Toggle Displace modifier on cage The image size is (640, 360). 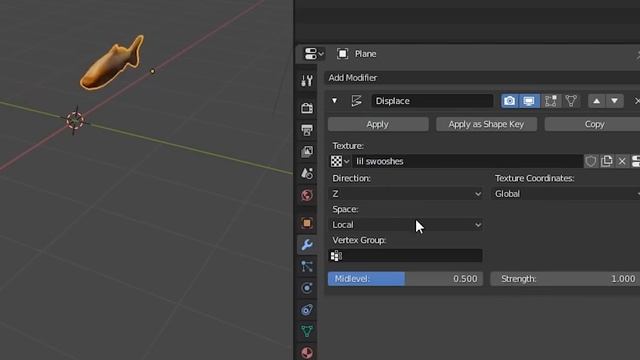coord(571,101)
